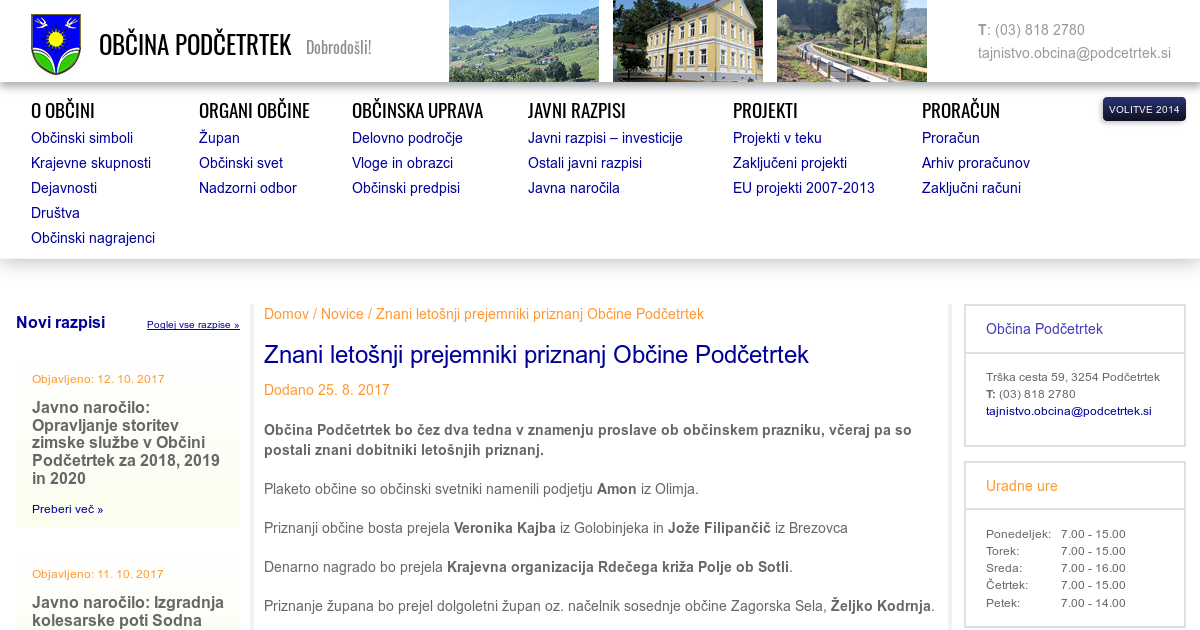
Task: Open EU projekti 2007-2013 link
Action: [x=803, y=188]
